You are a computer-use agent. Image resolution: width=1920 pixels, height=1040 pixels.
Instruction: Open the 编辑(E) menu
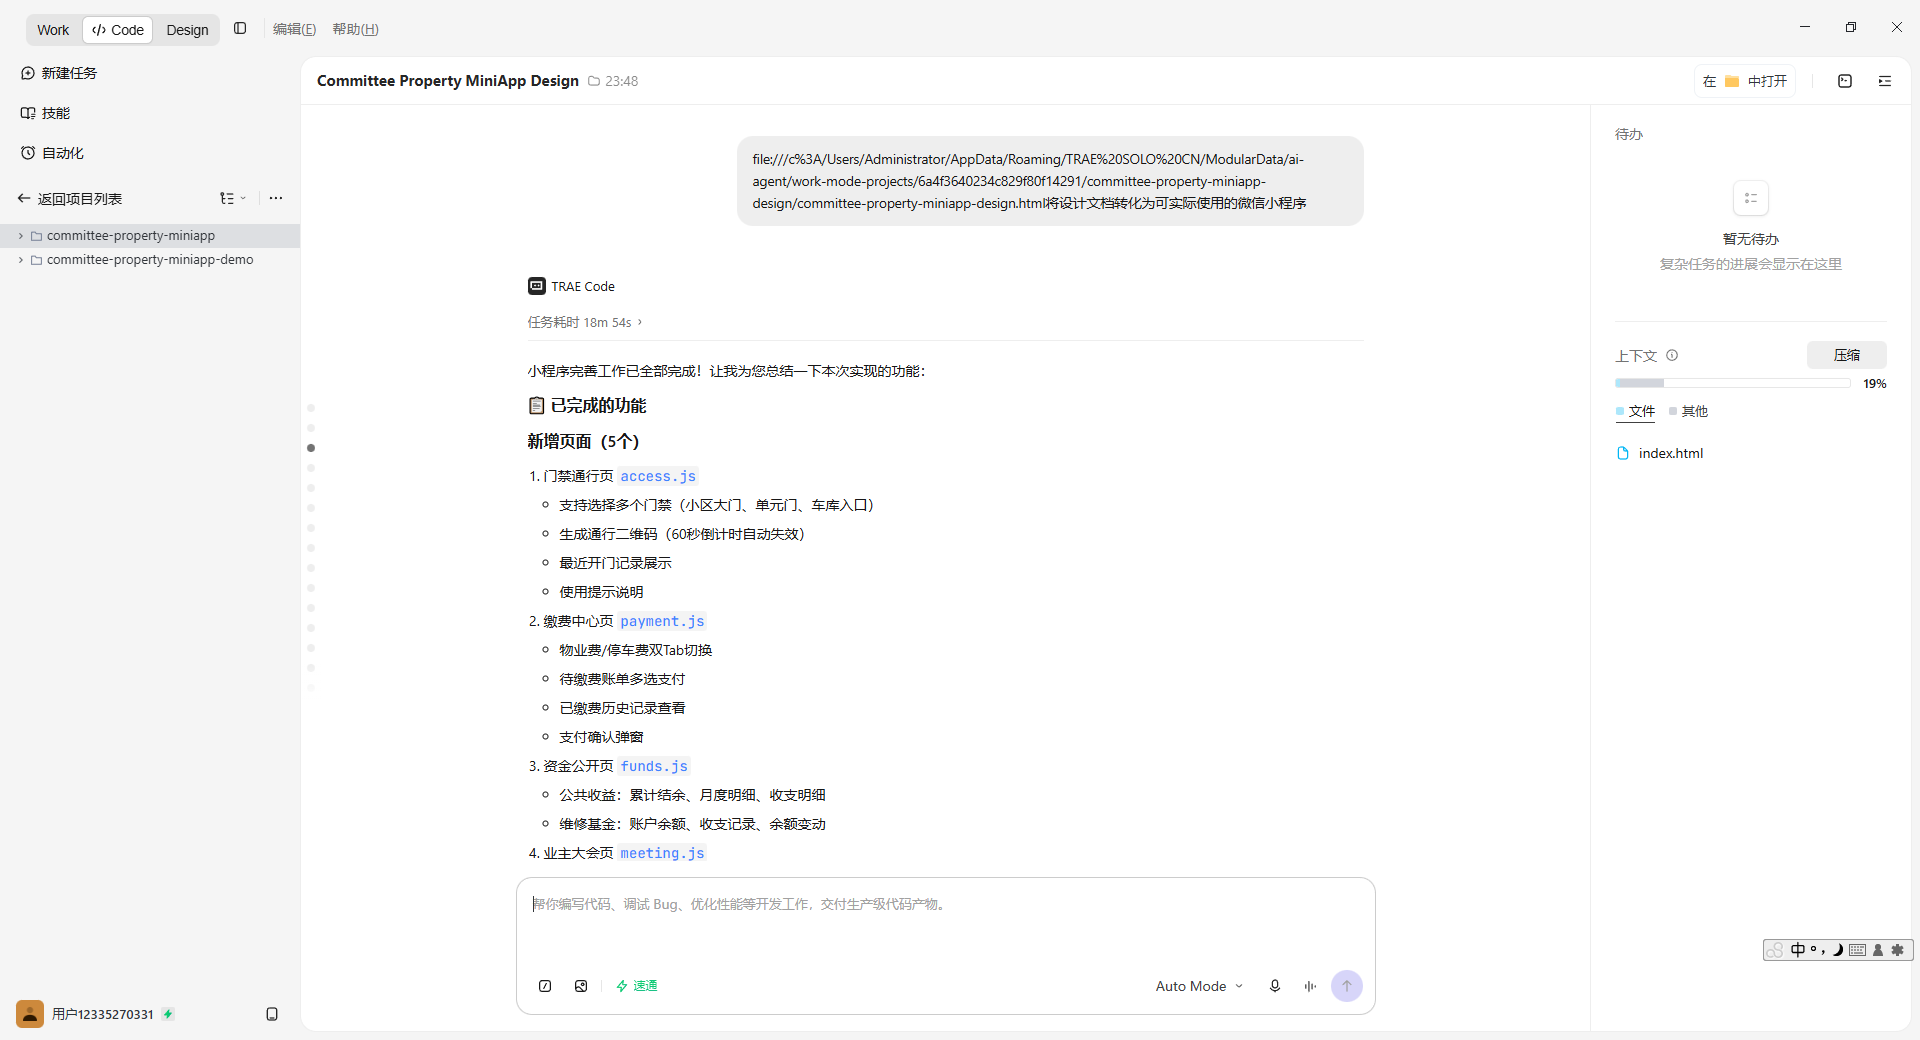point(294,29)
